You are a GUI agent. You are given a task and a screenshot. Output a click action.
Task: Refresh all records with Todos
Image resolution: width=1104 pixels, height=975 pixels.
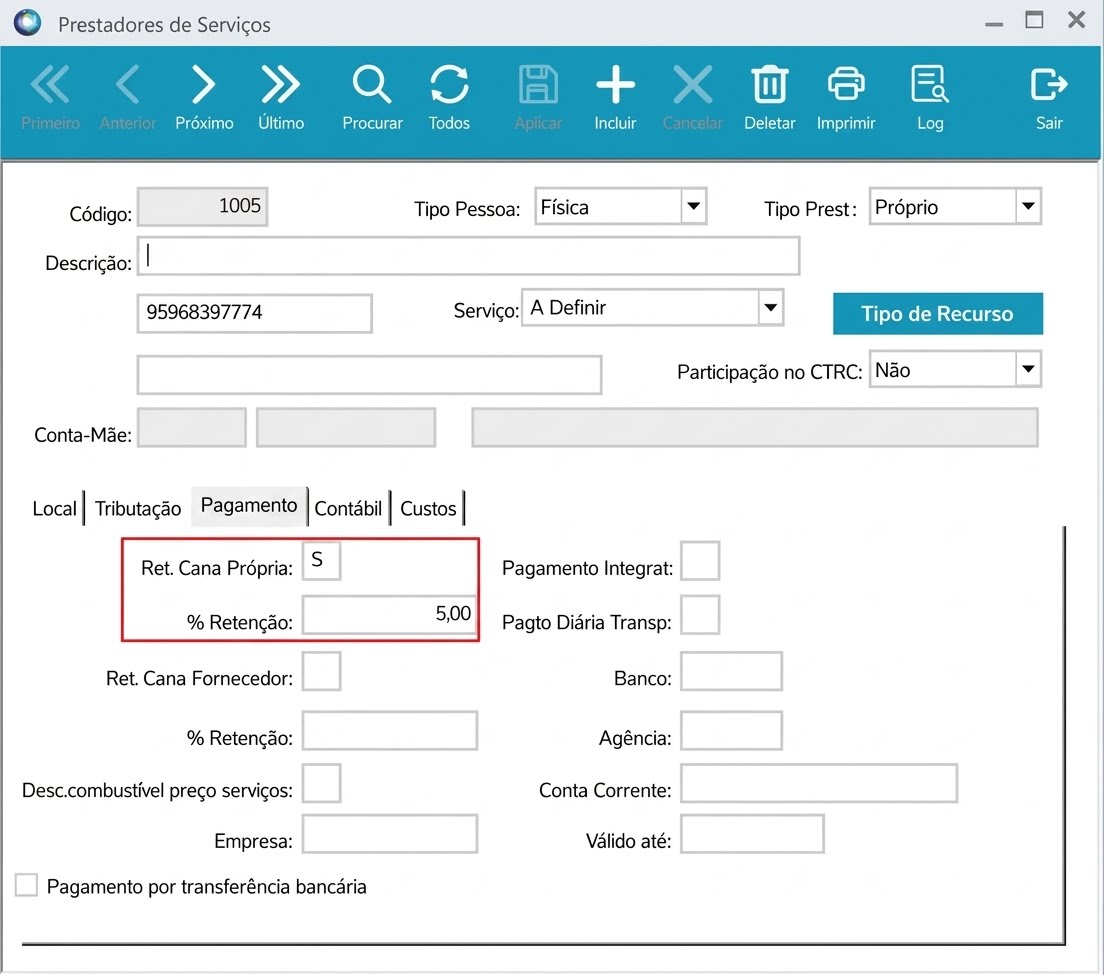(x=449, y=97)
